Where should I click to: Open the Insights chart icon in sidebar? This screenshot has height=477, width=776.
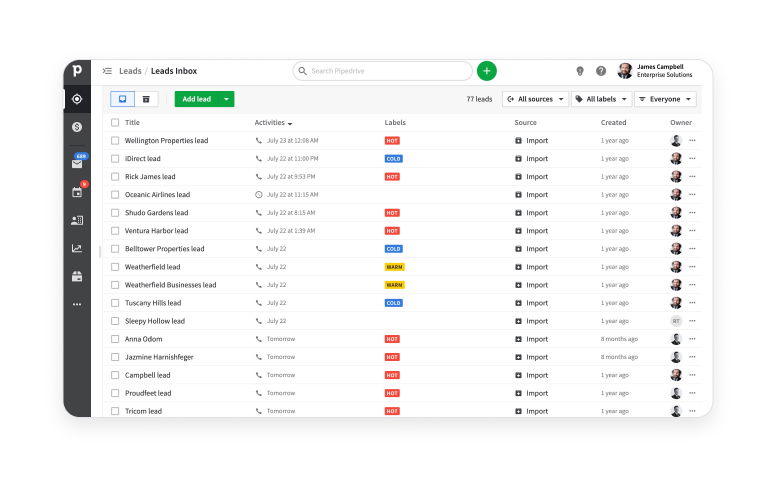click(x=77, y=248)
